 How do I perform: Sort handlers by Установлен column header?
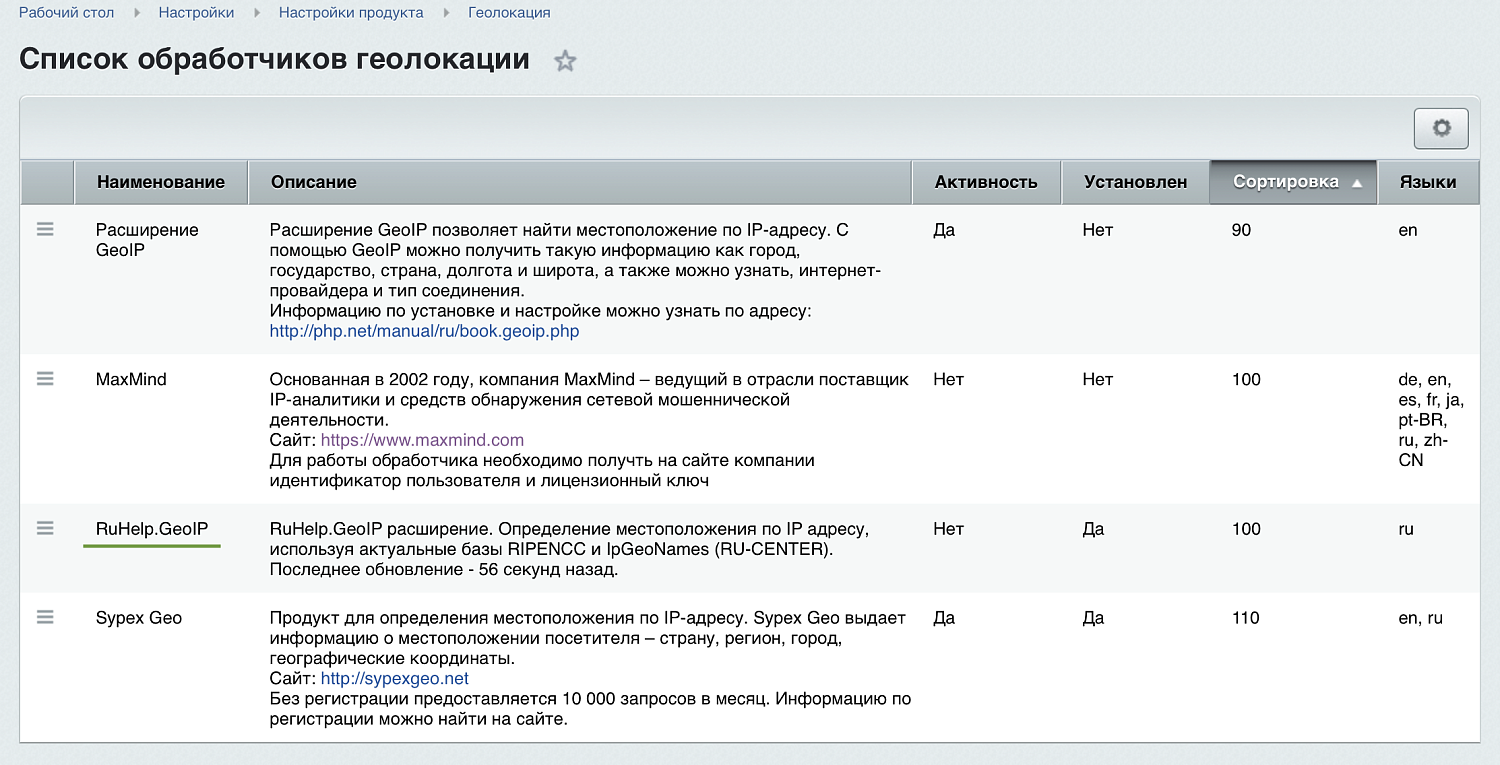(1135, 182)
